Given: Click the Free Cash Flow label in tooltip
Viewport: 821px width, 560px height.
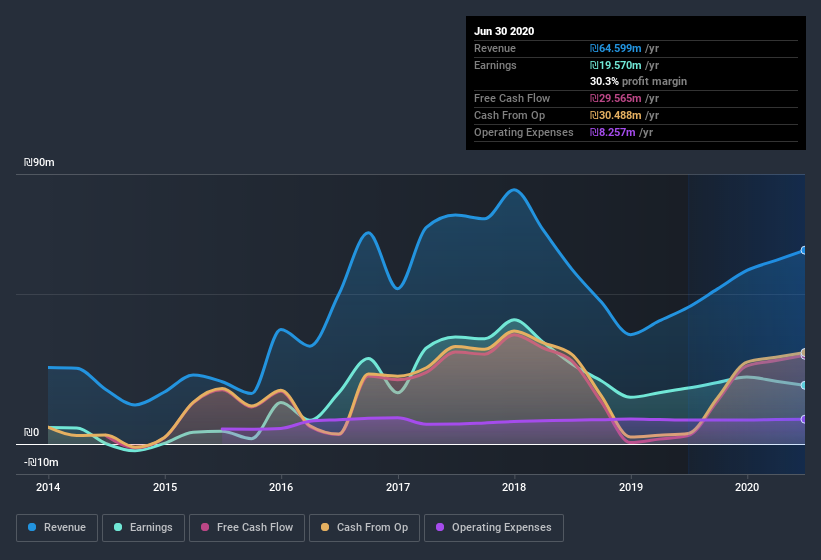Looking at the screenshot, I should tap(512, 98).
